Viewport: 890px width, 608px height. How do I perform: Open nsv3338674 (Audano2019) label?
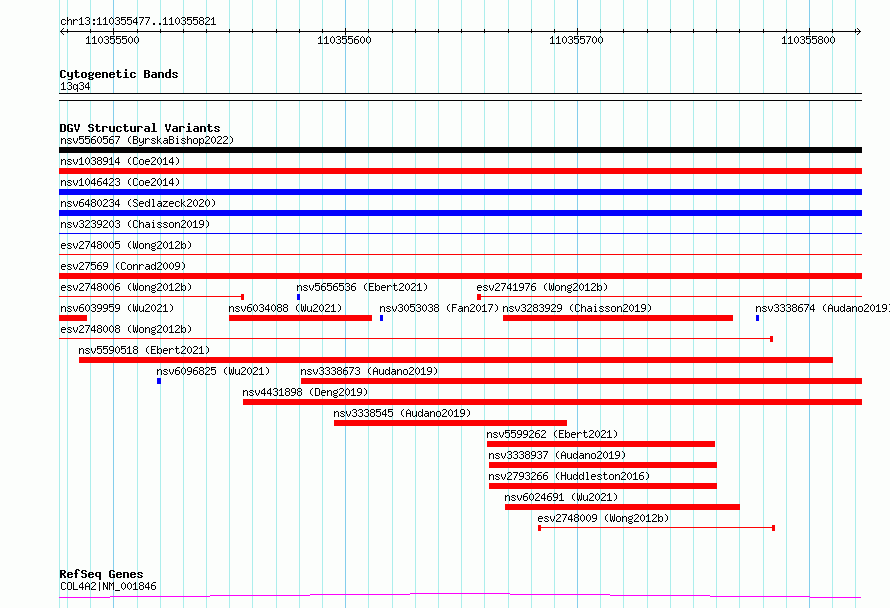point(822,308)
